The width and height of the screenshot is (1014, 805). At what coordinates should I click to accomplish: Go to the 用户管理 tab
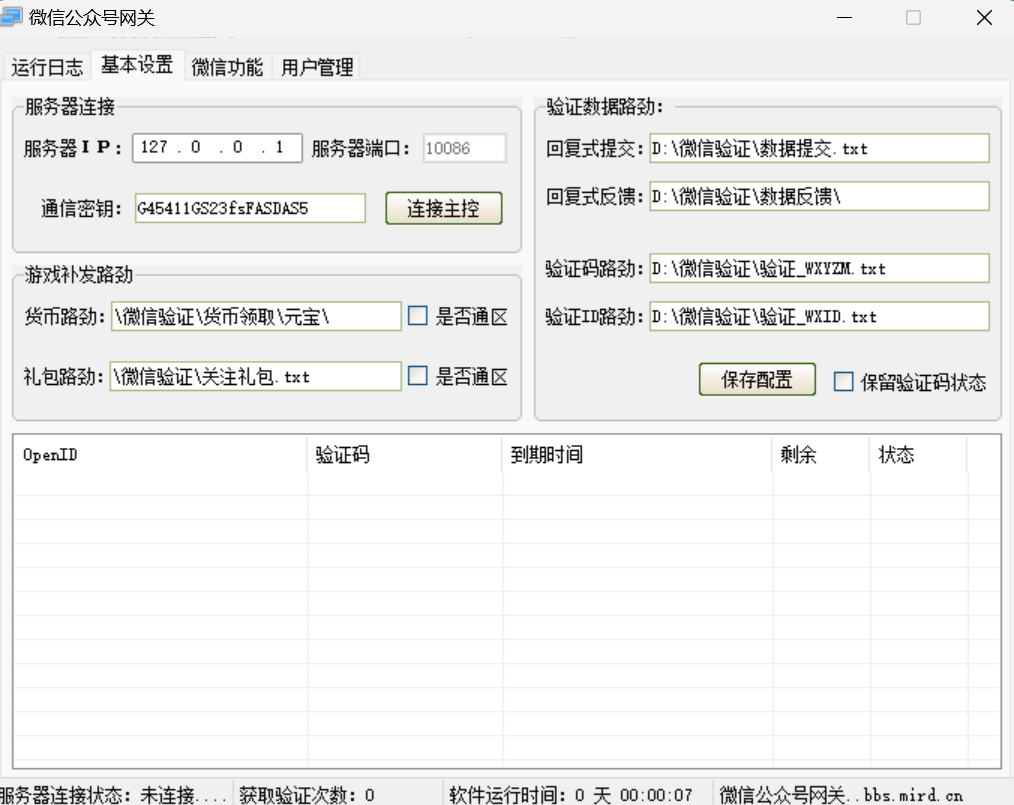click(x=317, y=67)
